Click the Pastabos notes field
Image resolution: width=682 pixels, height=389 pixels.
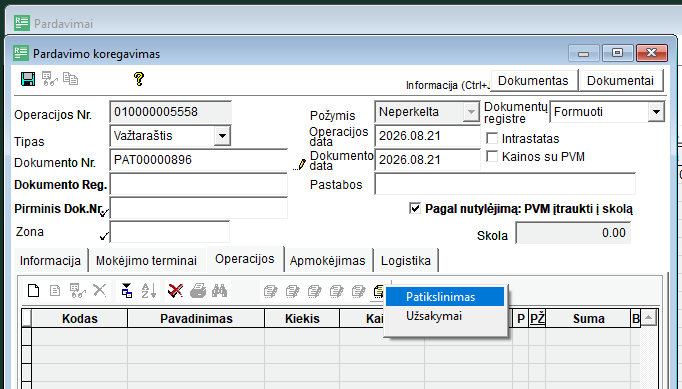505,184
